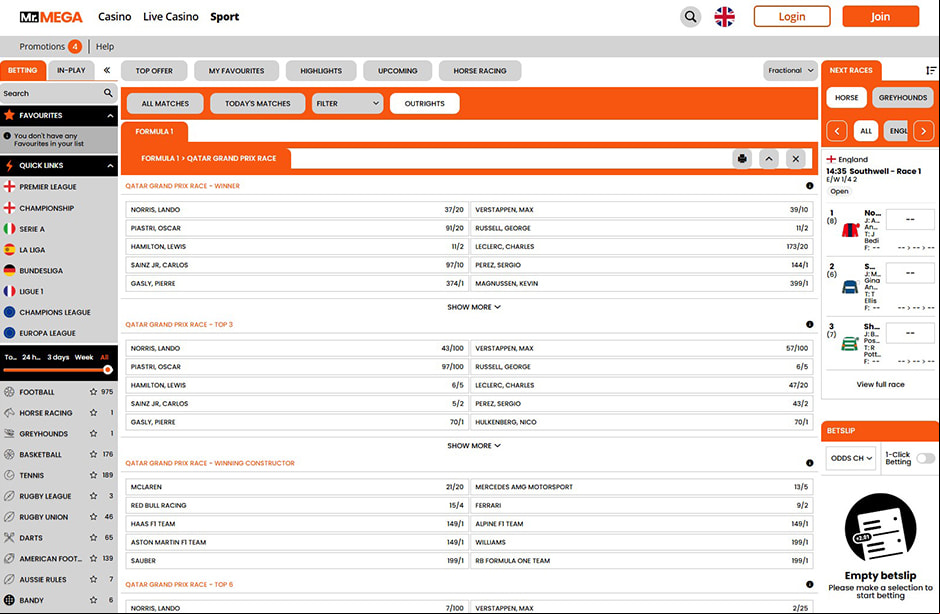Open the Live Casino menu item

[x=171, y=17]
